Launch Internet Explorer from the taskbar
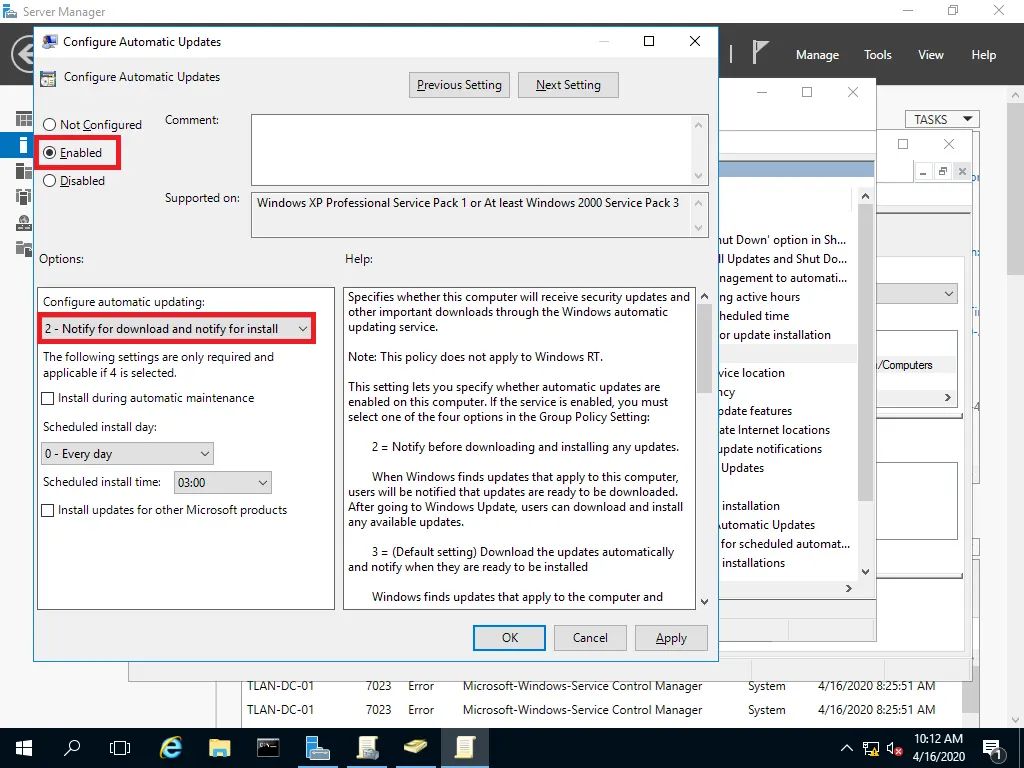 [x=170, y=747]
